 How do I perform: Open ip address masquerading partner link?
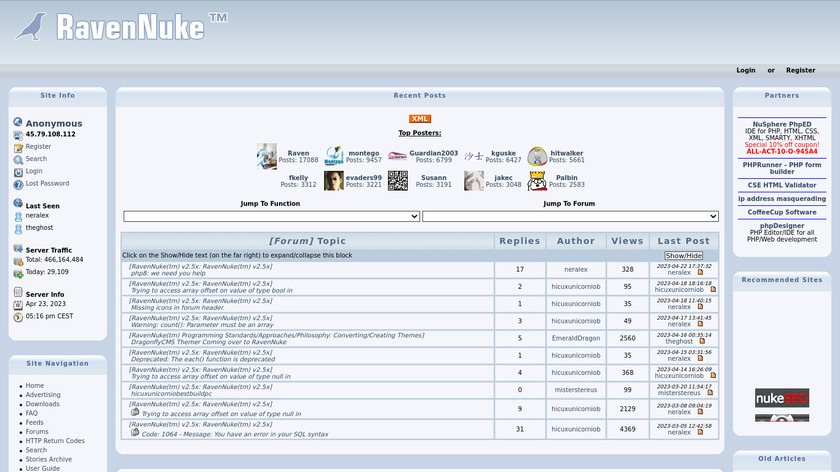click(782, 199)
